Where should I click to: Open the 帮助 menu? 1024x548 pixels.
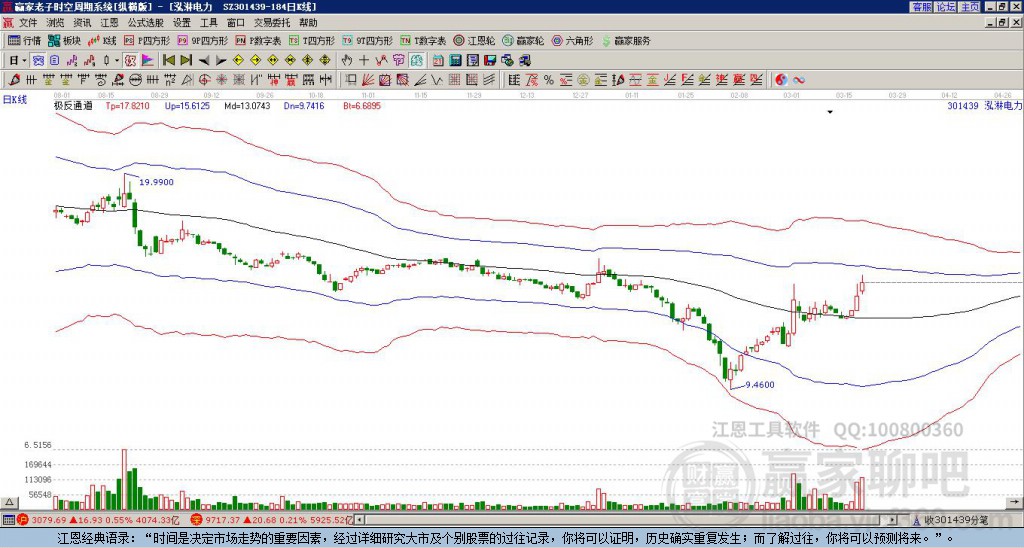point(308,23)
